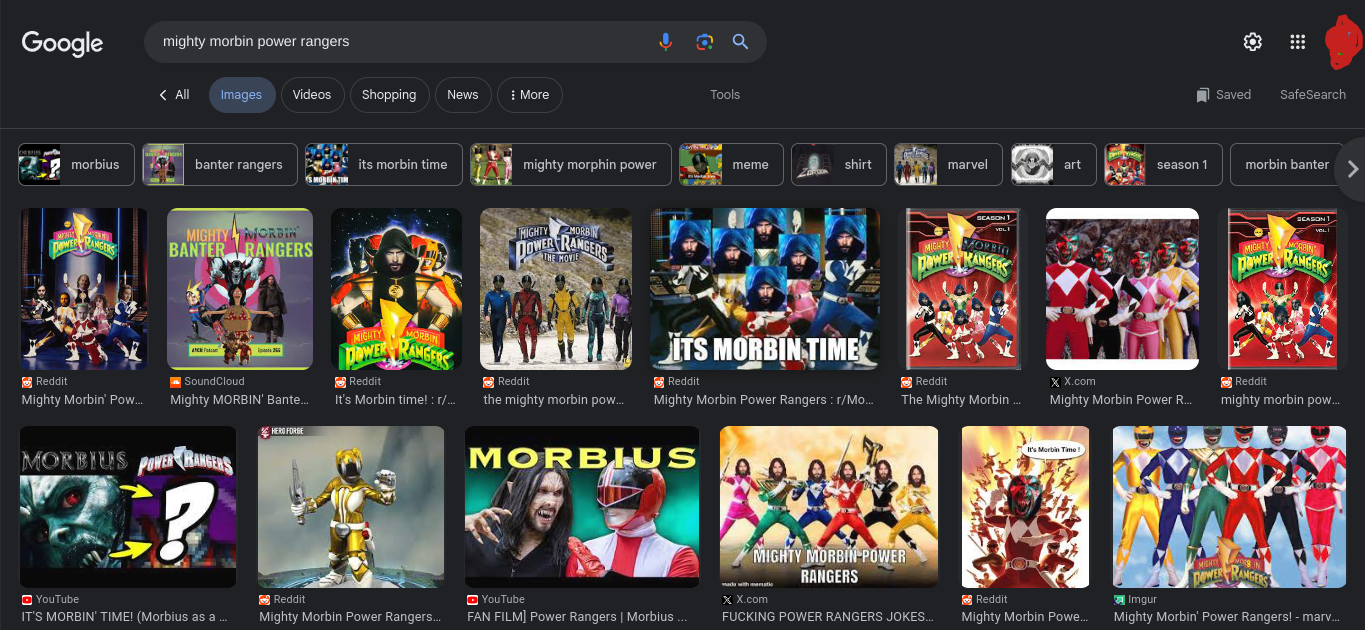Open title "Mighty Morbin' Power Rangers! - marv"
This screenshot has height=630, width=1365.
click(x=1229, y=617)
